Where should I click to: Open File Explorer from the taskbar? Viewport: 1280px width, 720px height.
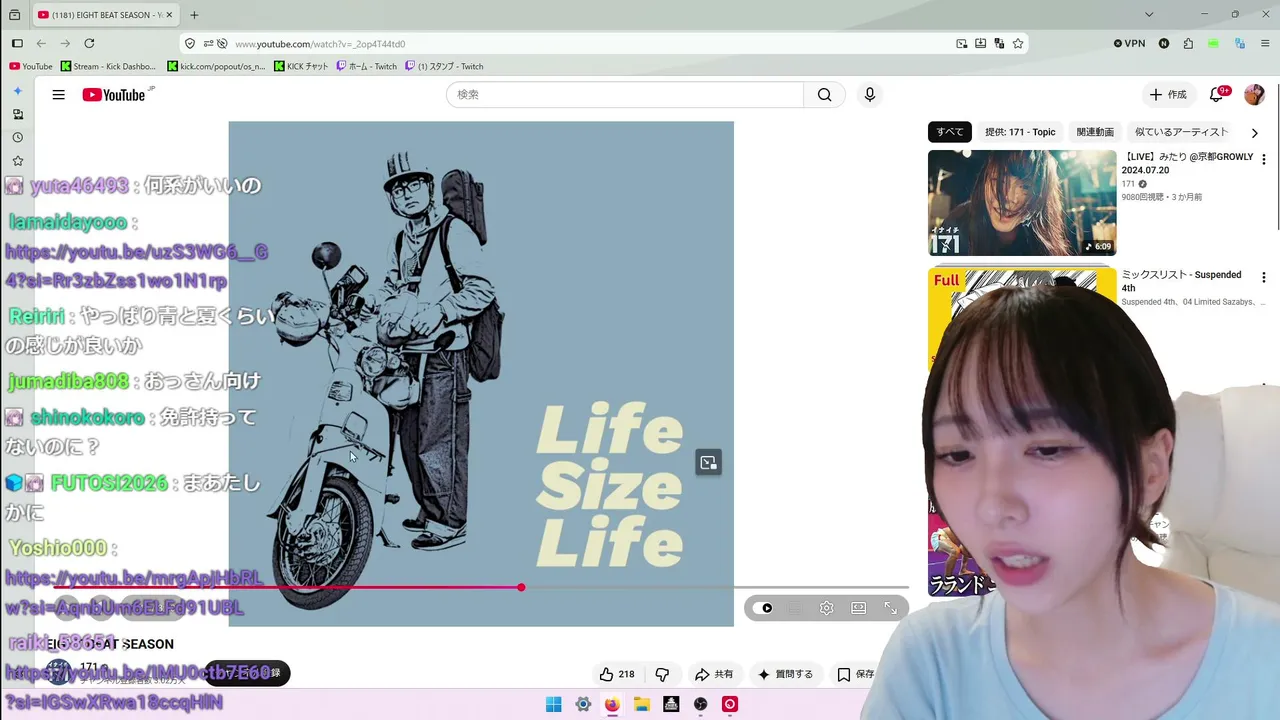[x=642, y=704]
